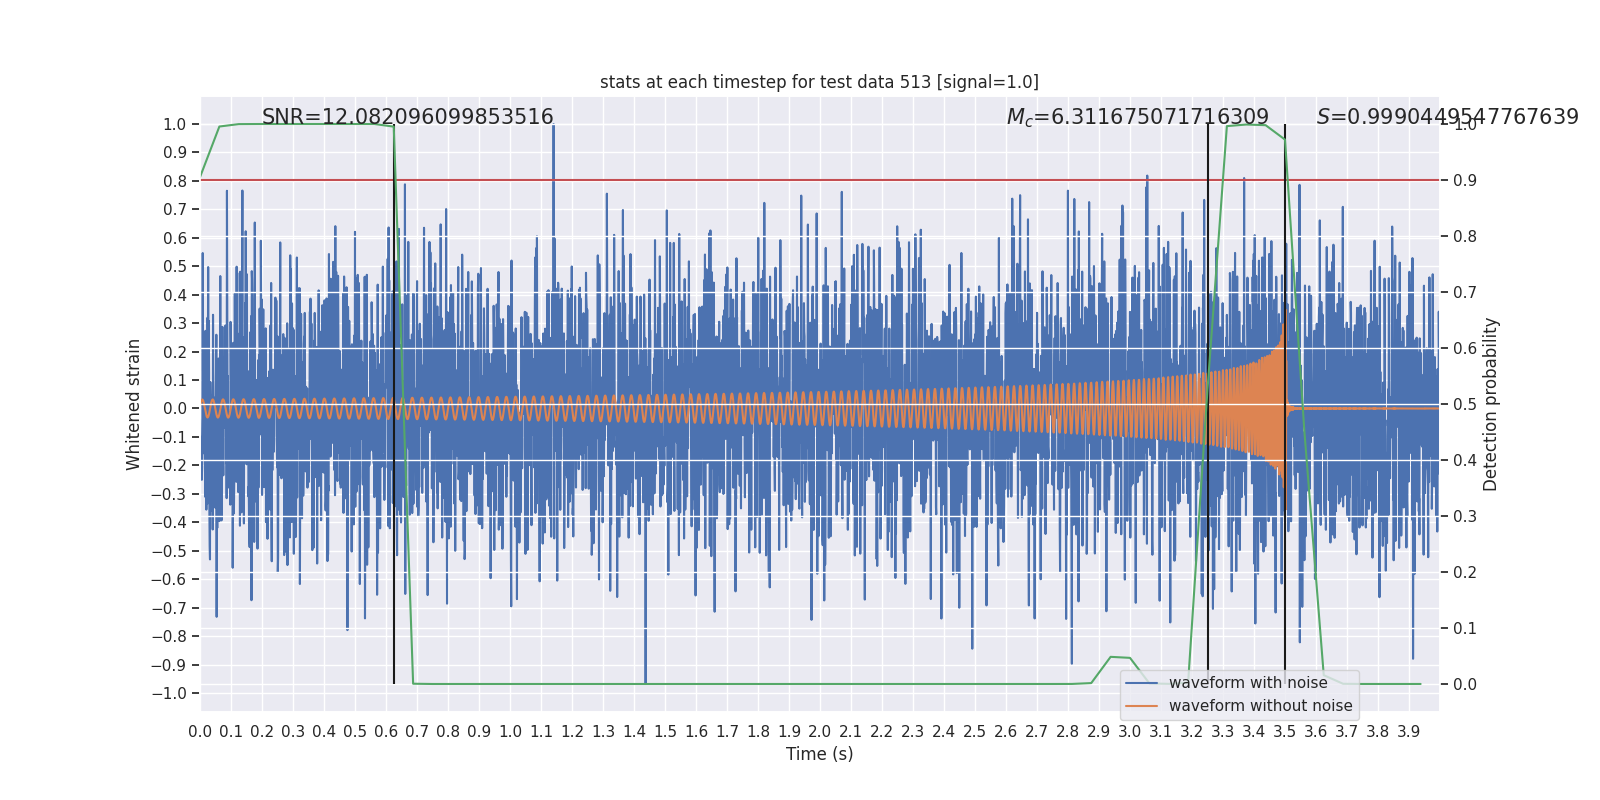Click the "Whitened strain" y-axis label

[x=134, y=404]
